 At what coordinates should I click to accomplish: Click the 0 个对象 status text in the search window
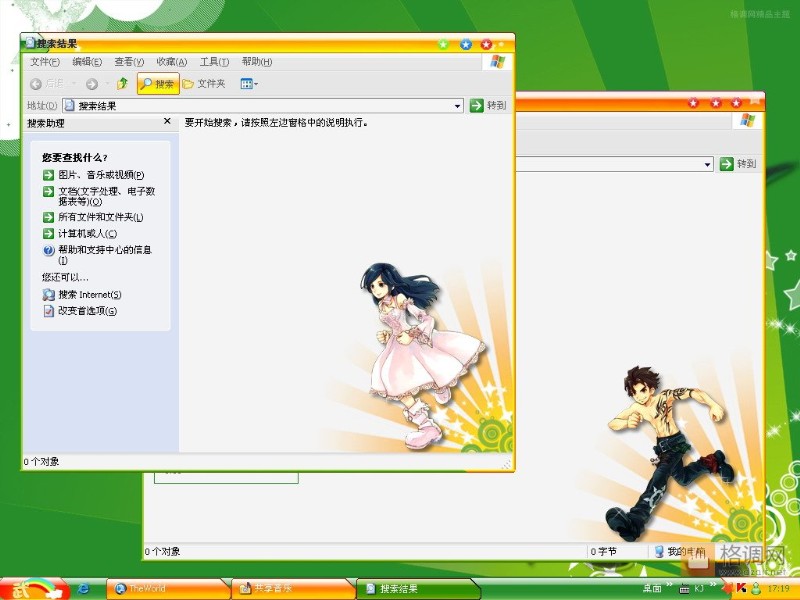coord(41,462)
